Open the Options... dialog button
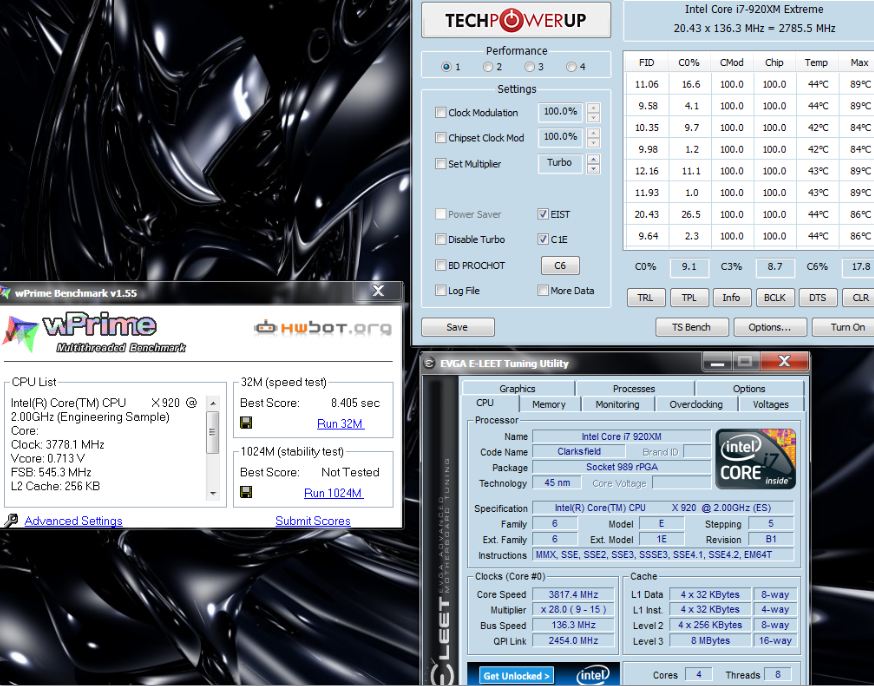Screen dimensions: 874x686 pos(770,327)
